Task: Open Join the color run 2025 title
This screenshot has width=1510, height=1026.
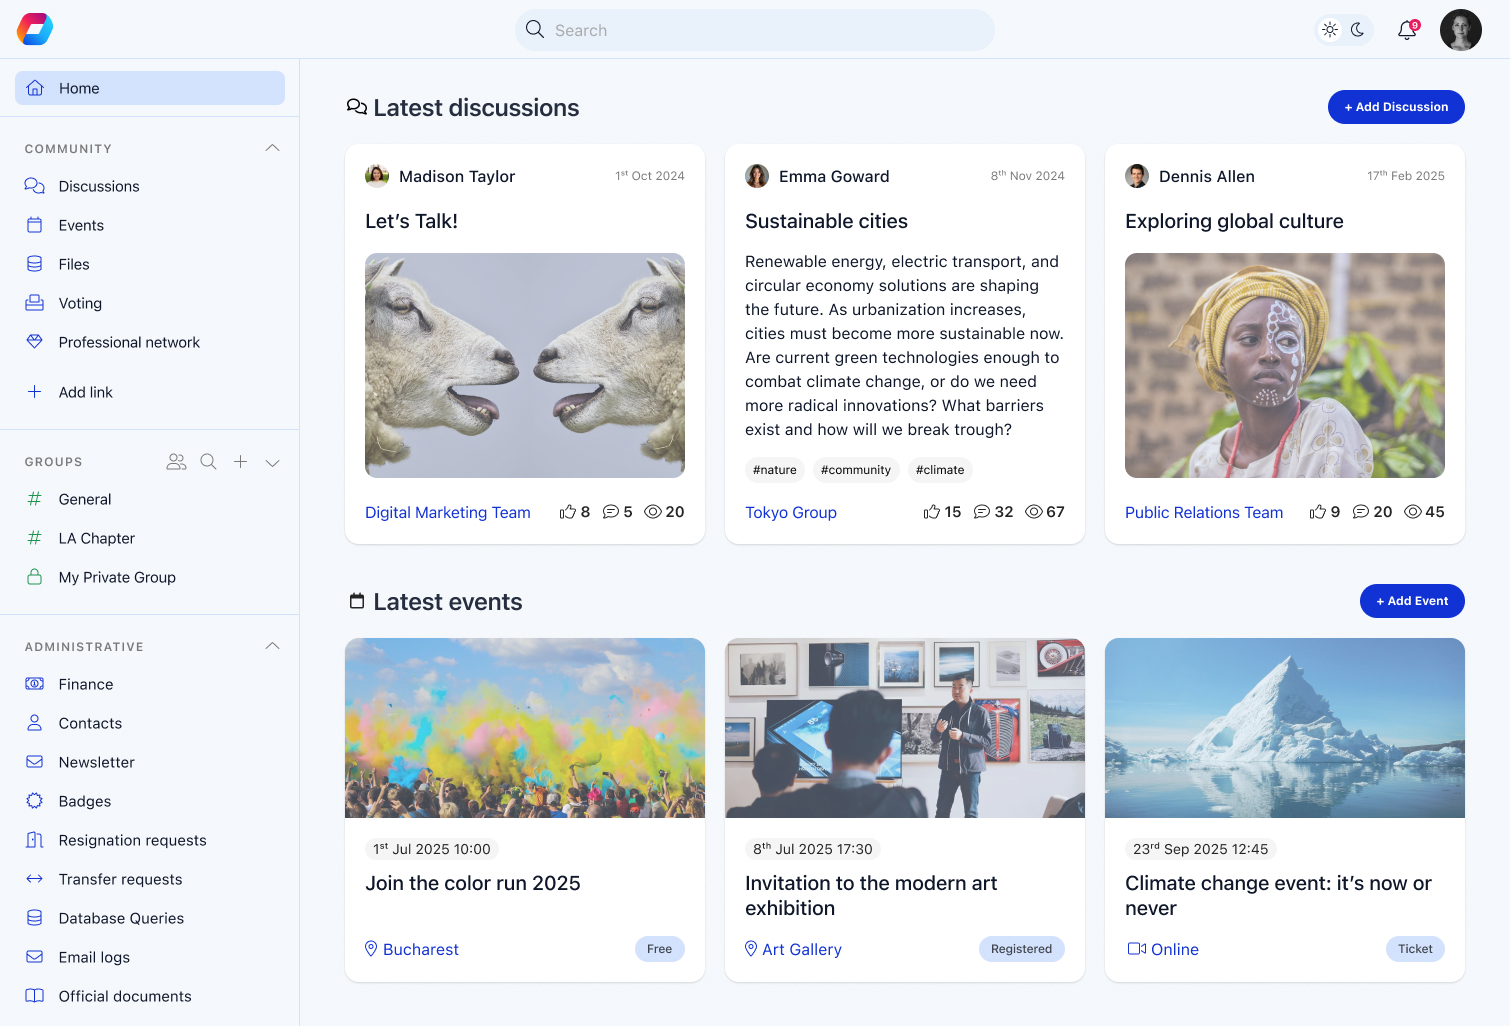Action: 473,883
